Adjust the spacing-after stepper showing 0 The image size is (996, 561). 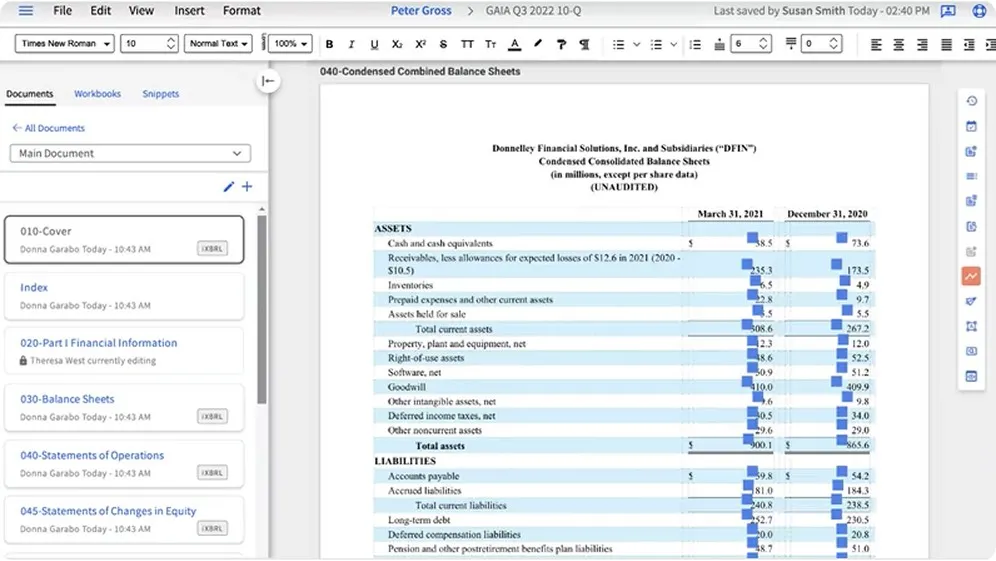(x=833, y=44)
